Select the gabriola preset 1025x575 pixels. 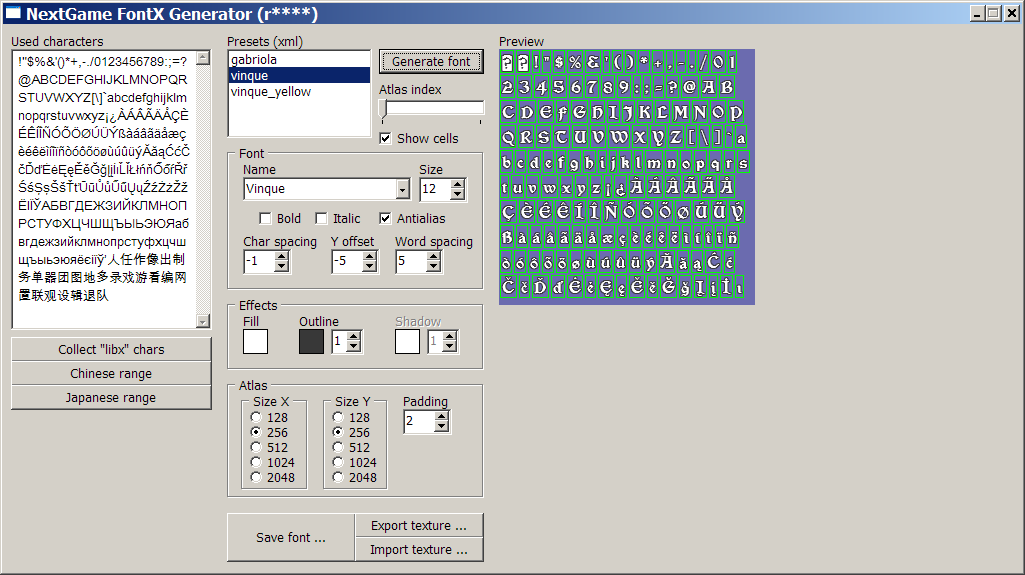(x=299, y=59)
